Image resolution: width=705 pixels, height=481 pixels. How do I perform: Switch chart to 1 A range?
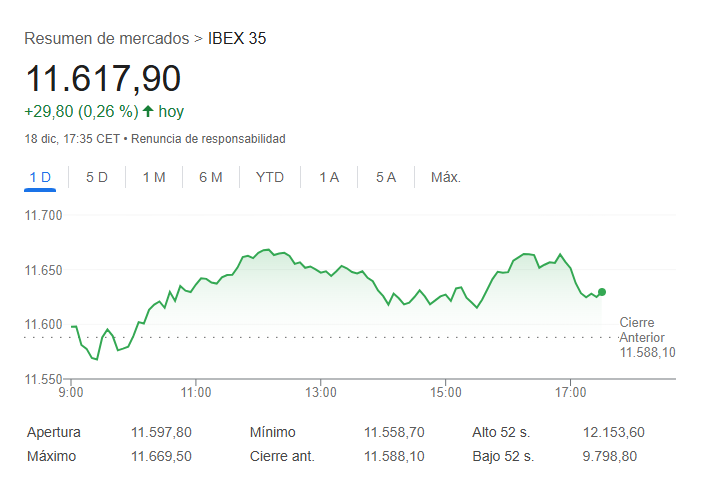tap(329, 178)
